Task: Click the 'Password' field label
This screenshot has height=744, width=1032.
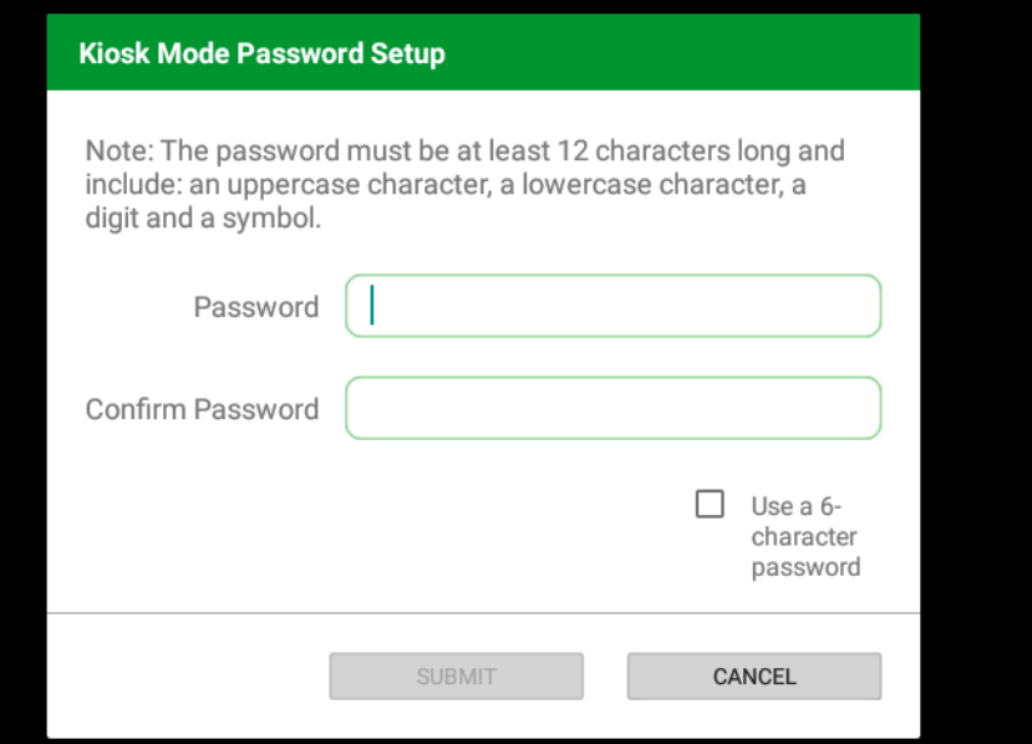Action: pos(256,307)
